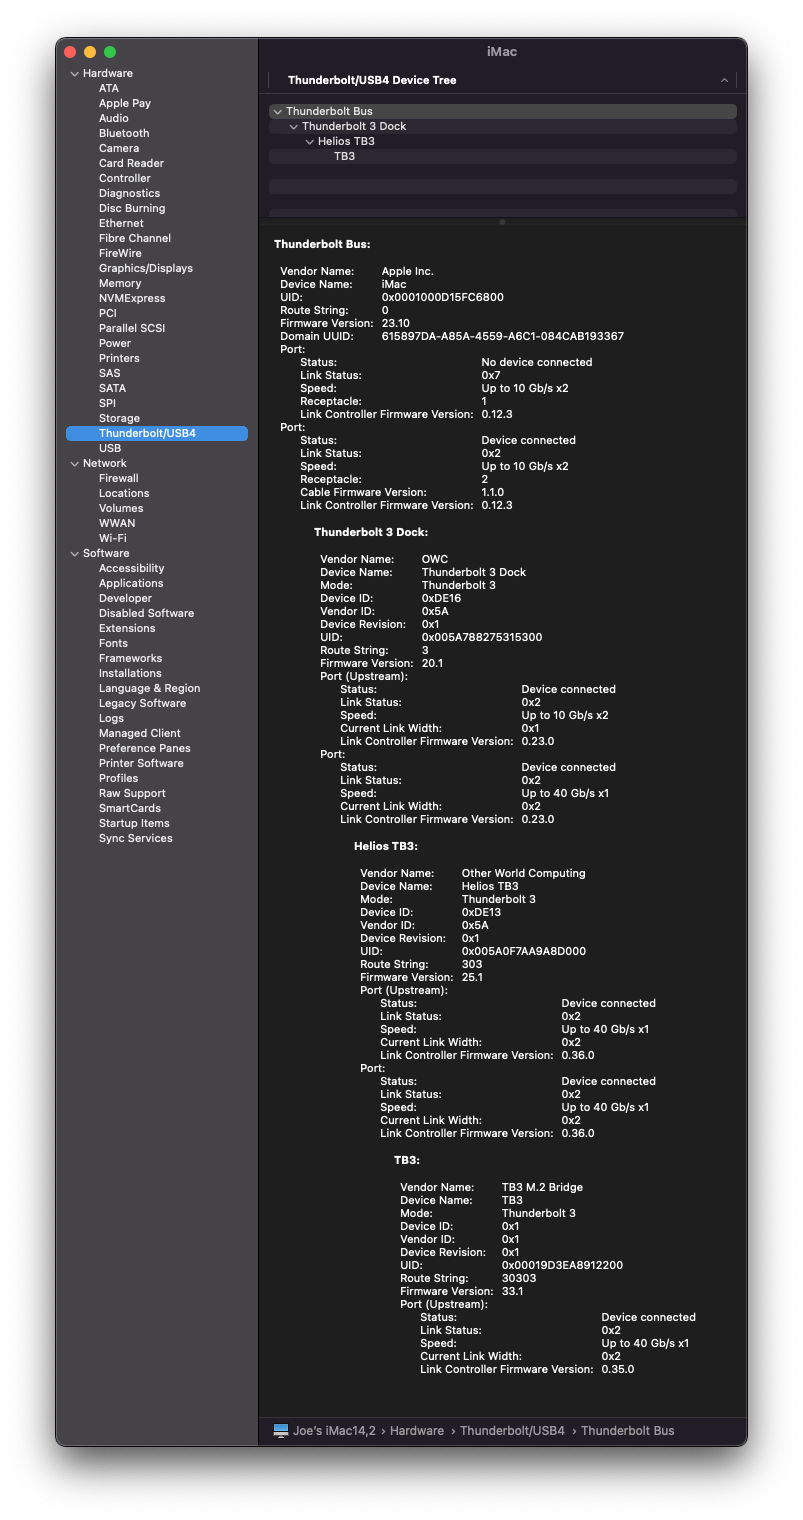Collapse the Network section in sidebar
This screenshot has height=1520, width=803.
(x=74, y=464)
